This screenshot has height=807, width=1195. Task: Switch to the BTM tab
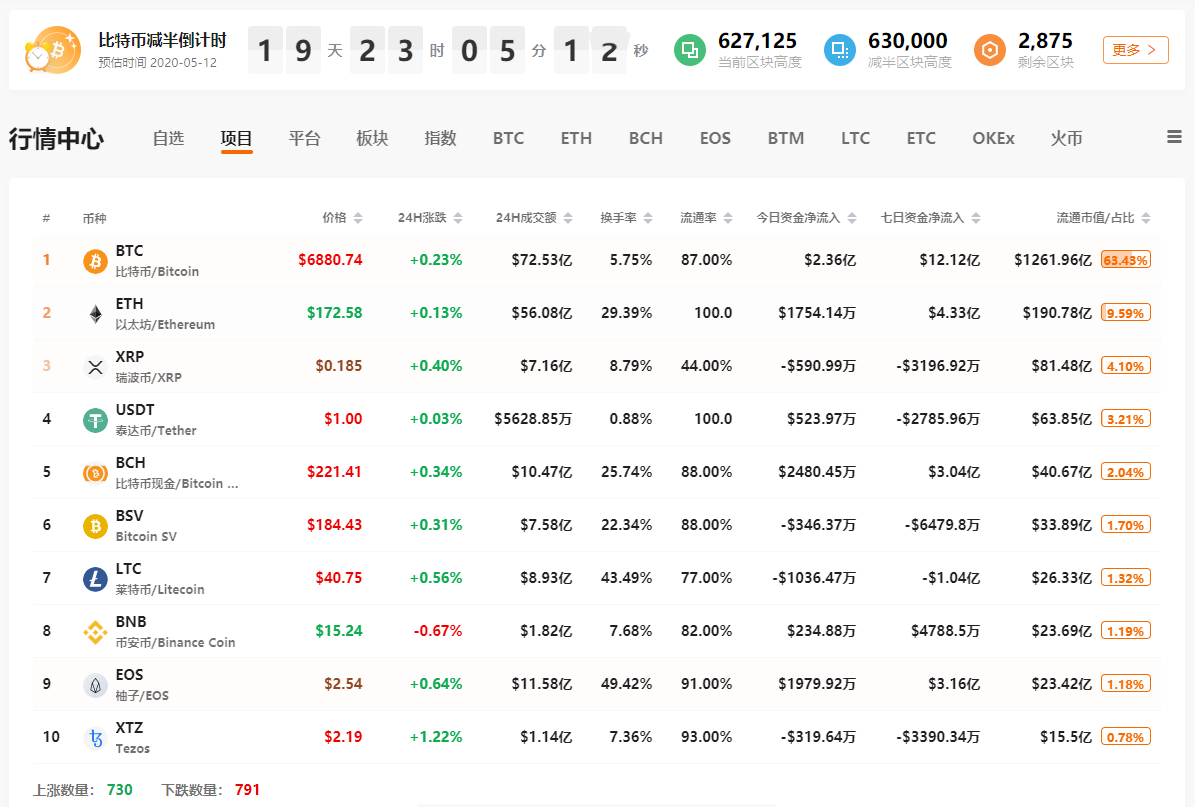point(786,138)
